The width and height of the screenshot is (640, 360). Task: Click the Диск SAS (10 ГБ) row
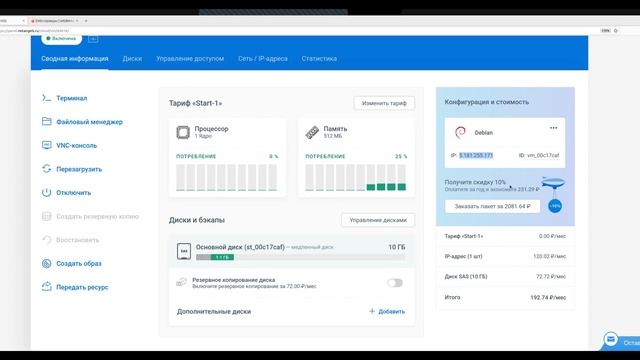tap(505, 277)
